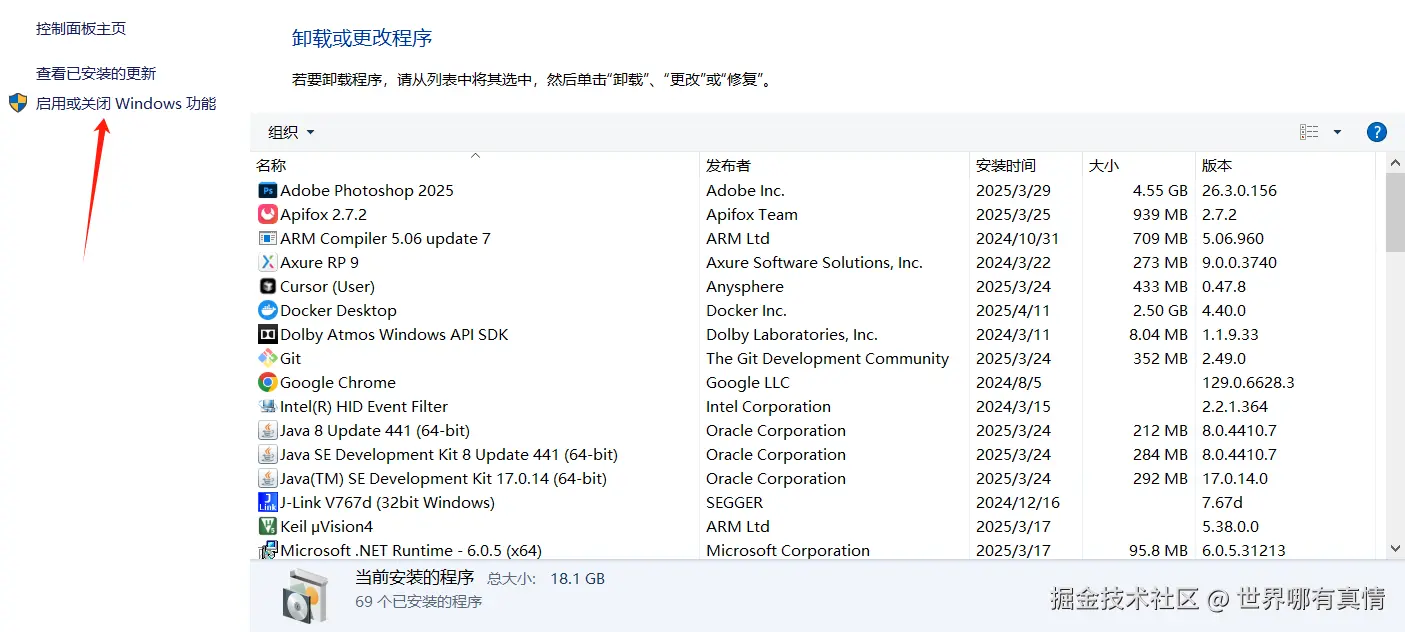Viewport: 1405px width, 632px height.
Task: Click version value 26.3.0.156
Action: [x=1239, y=191]
